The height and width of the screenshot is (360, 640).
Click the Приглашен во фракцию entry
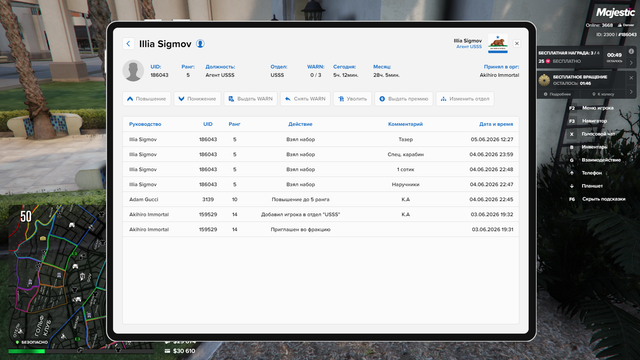[x=300, y=230]
